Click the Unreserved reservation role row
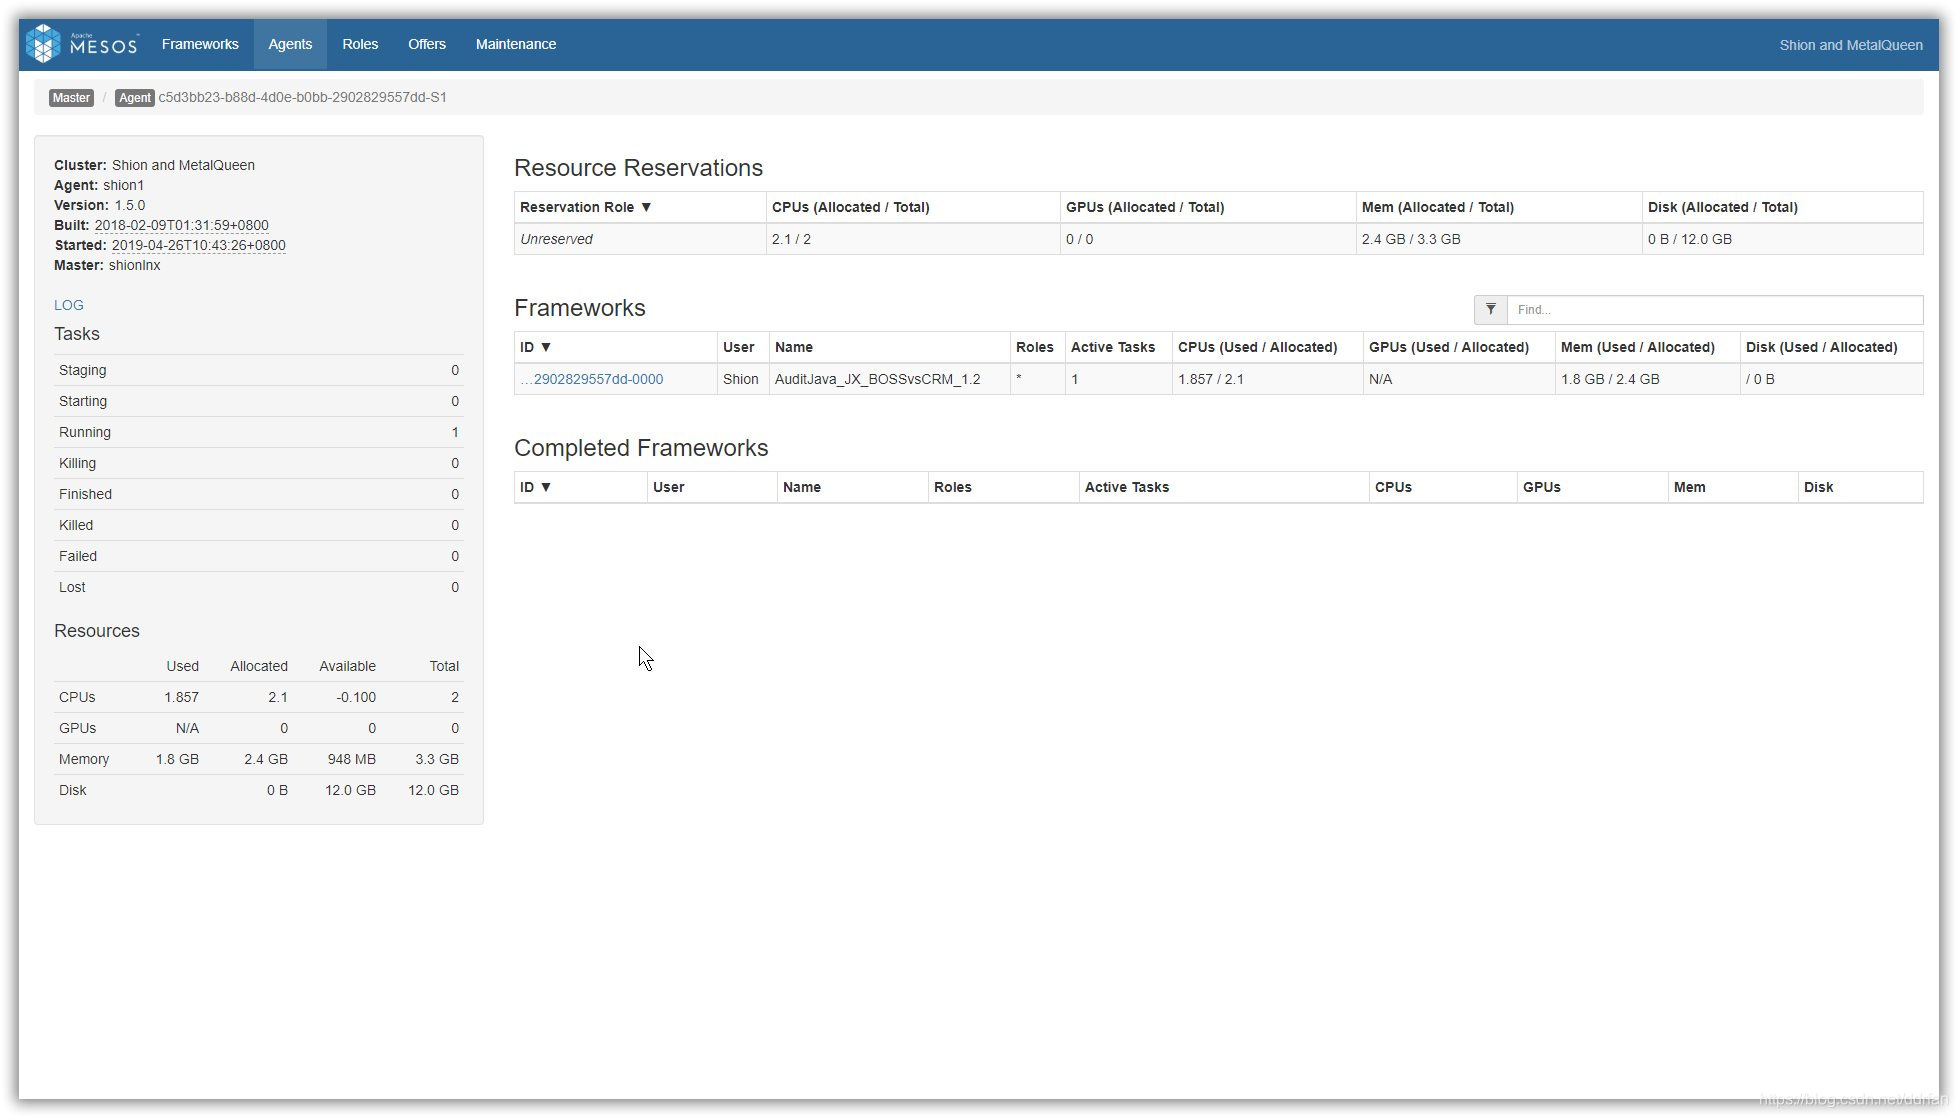 click(1217, 238)
